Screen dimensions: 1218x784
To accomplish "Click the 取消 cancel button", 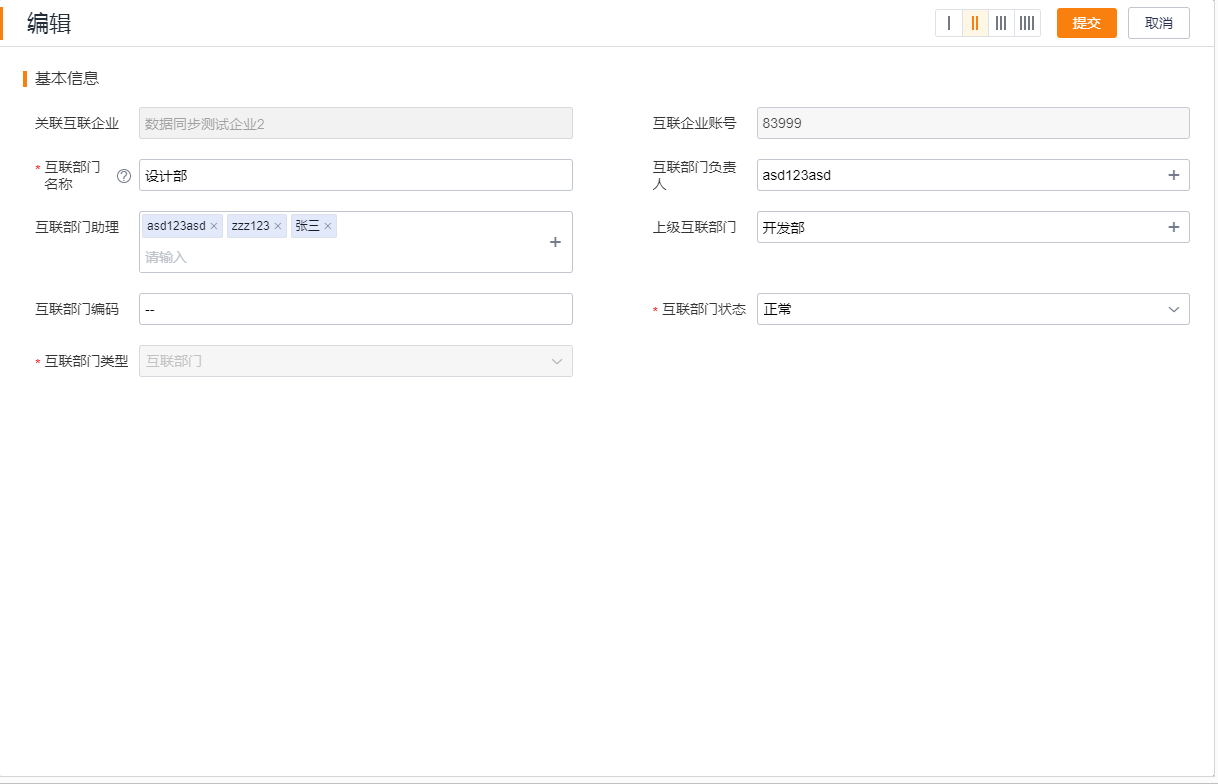I will (x=1158, y=23).
